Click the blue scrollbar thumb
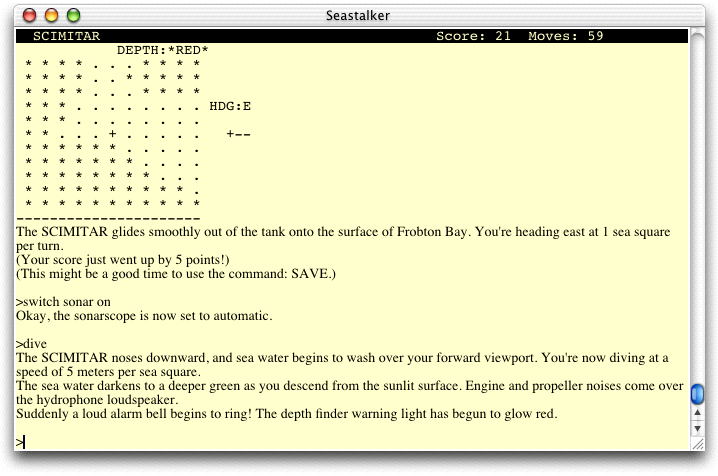Image resolution: width=718 pixels, height=476 pixels. (697, 393)
